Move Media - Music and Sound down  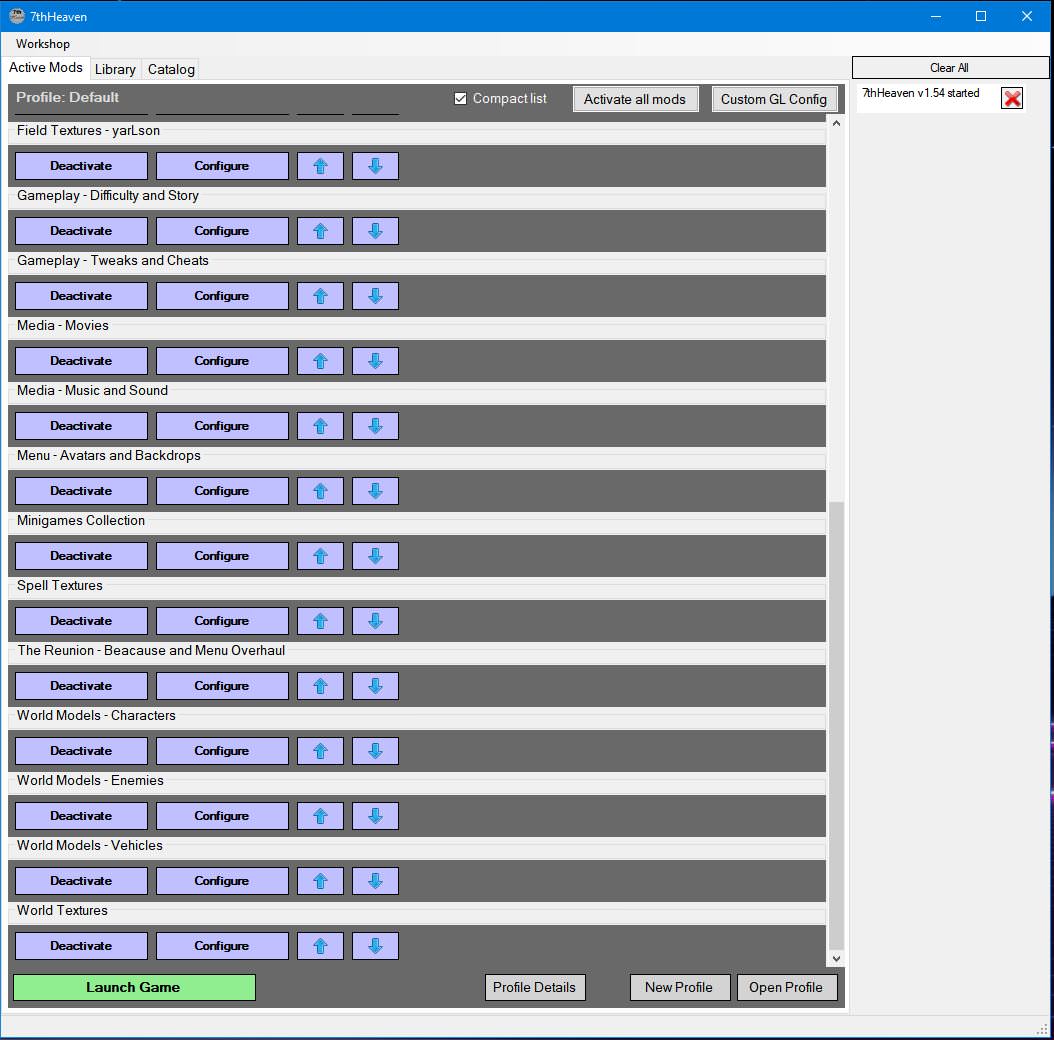point(375,426)
